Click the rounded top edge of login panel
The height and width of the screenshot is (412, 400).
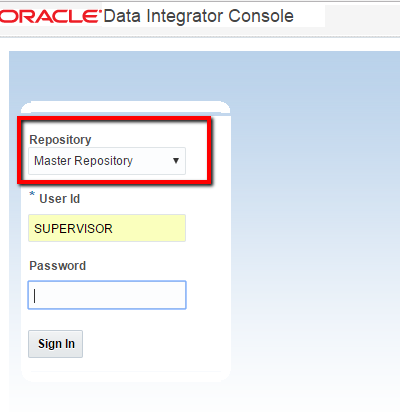coord(126,107)
